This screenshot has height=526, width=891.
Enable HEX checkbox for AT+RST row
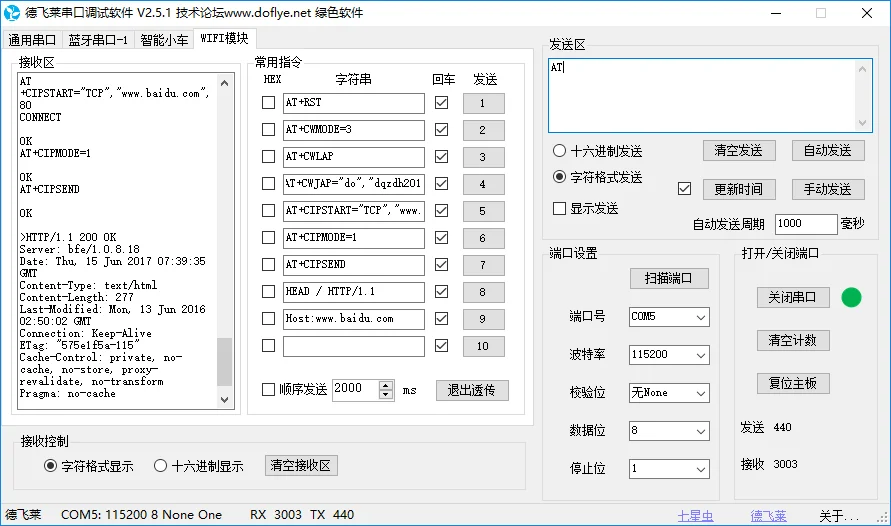coord(268,103)
